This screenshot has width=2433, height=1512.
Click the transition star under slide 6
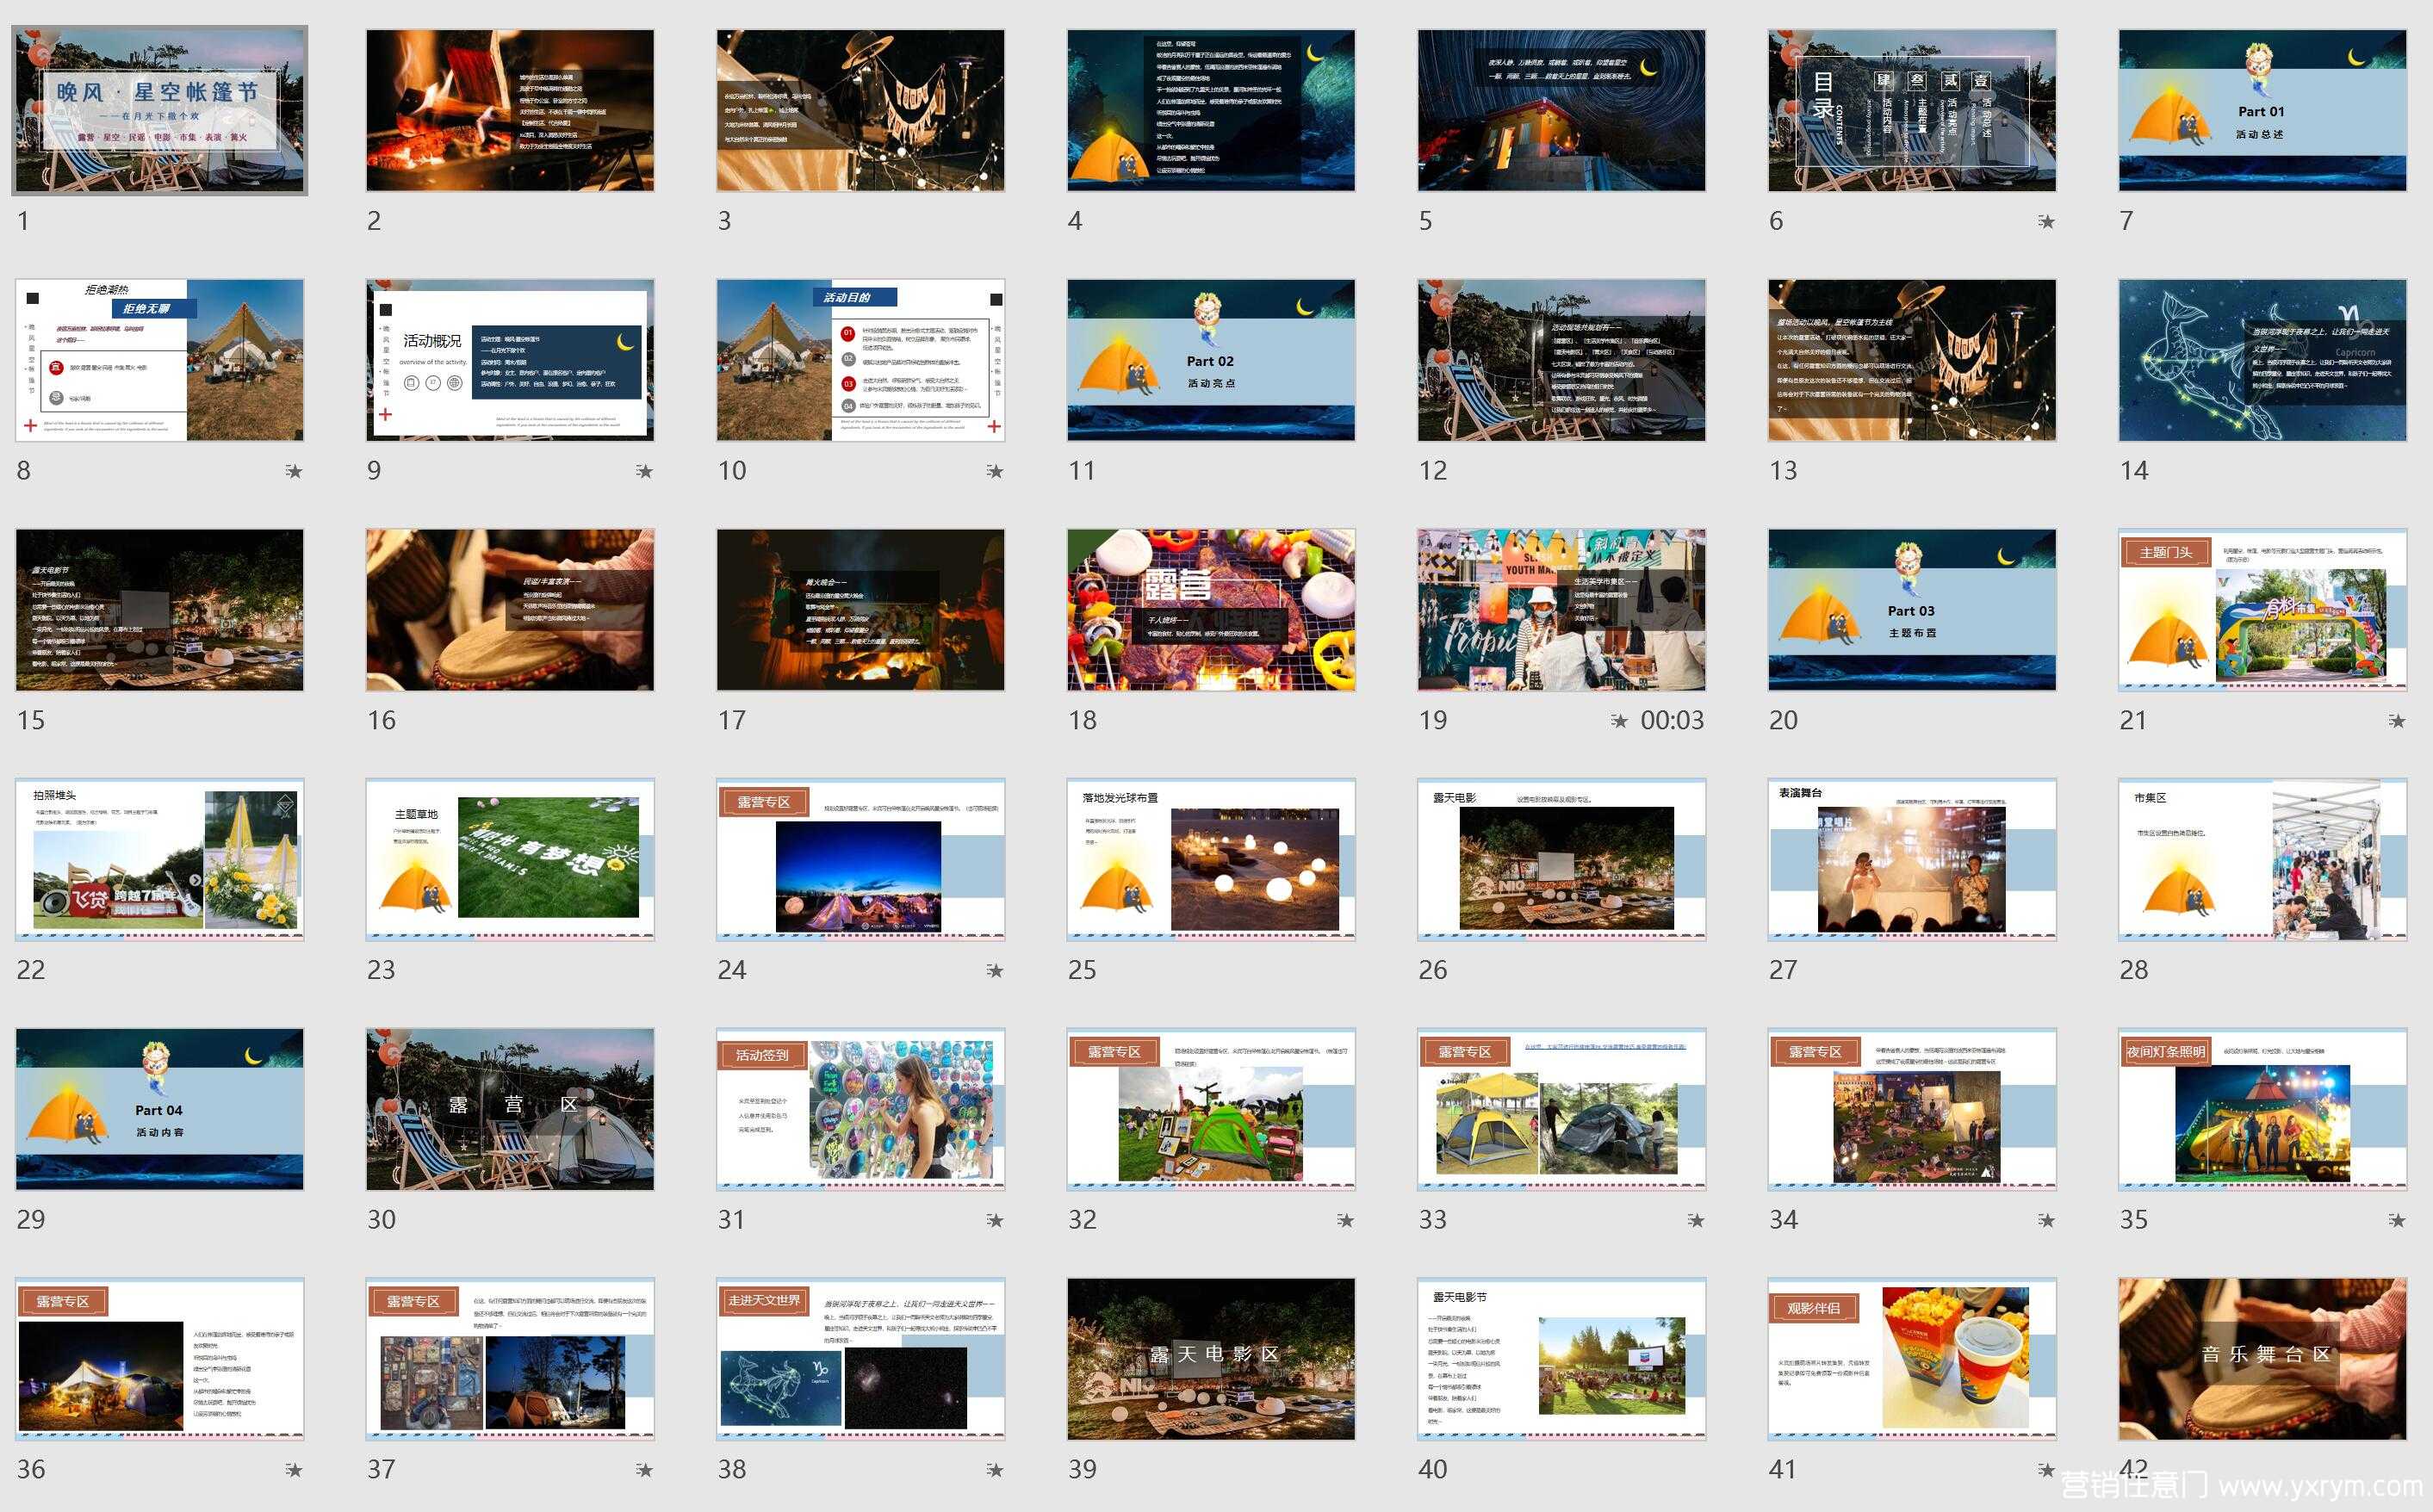[x=2046, y=221]
